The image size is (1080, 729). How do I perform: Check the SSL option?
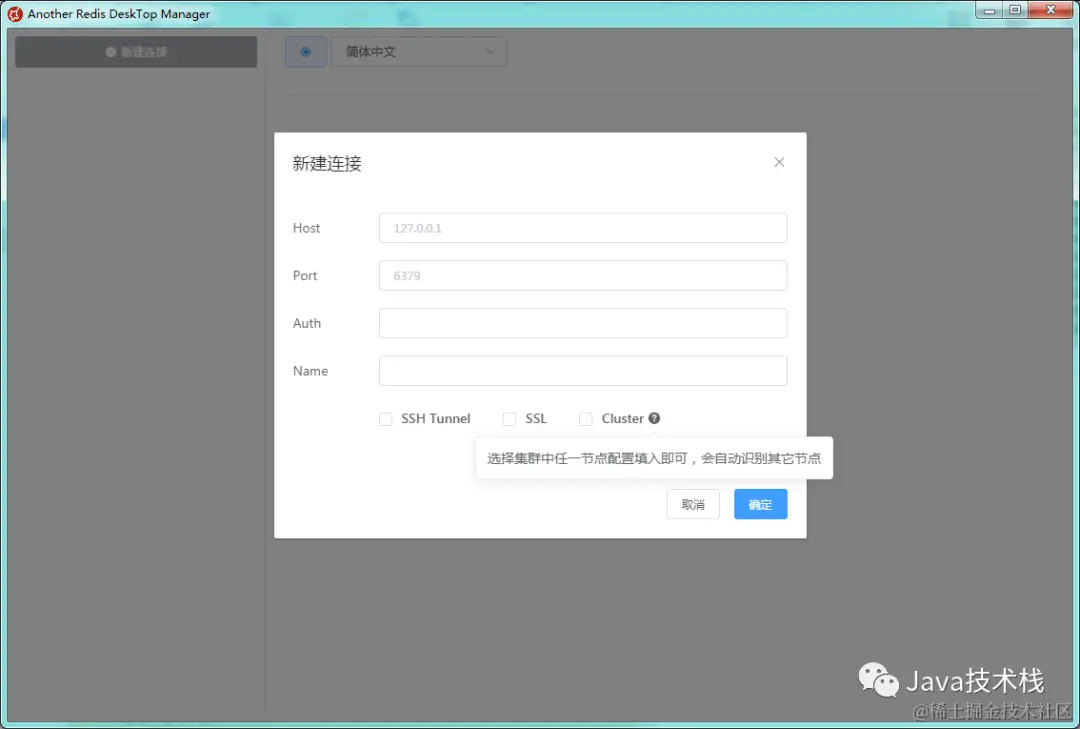coord(509,418)
